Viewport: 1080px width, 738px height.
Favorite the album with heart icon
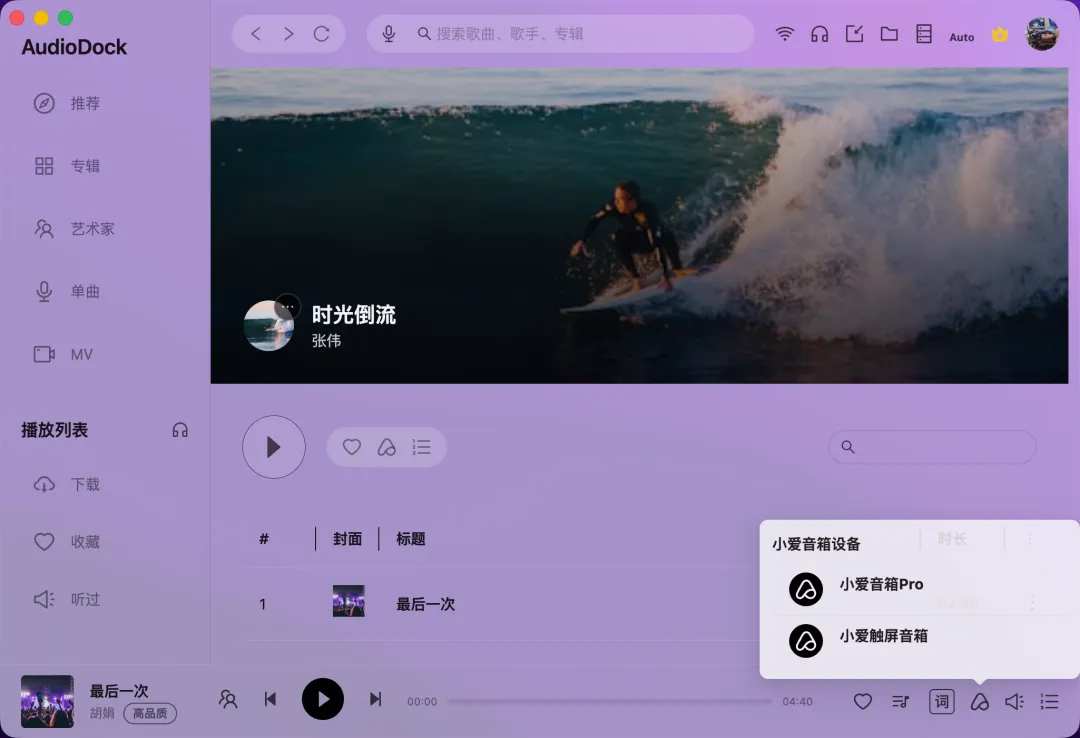pos(352,447)
